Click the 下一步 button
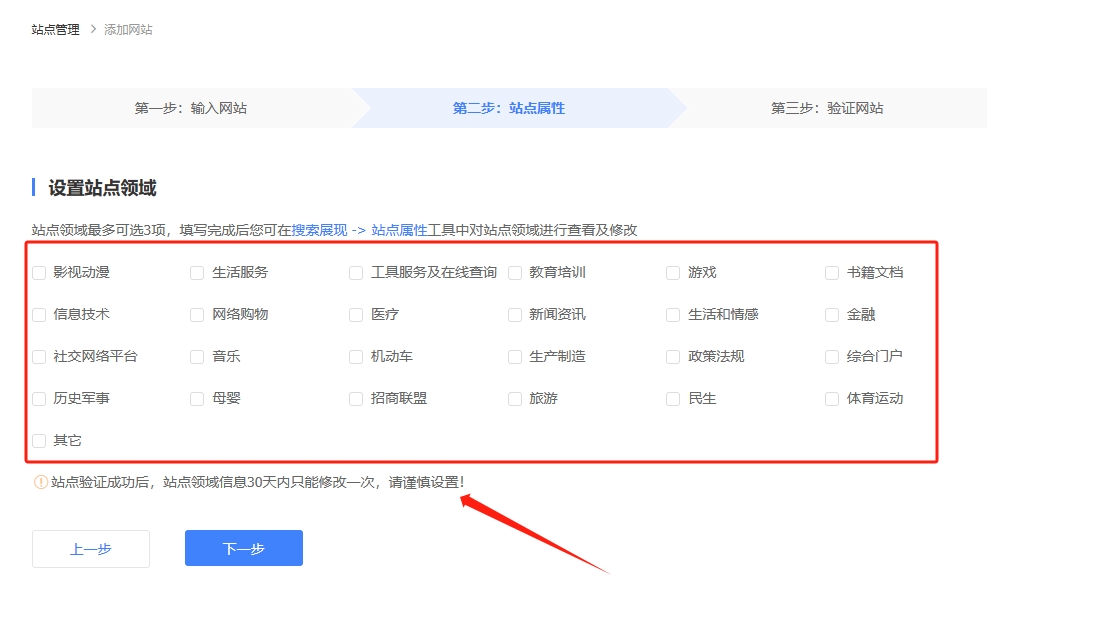Image resolution: width=1104 pixels, height=628 pixels. point(244,548)
